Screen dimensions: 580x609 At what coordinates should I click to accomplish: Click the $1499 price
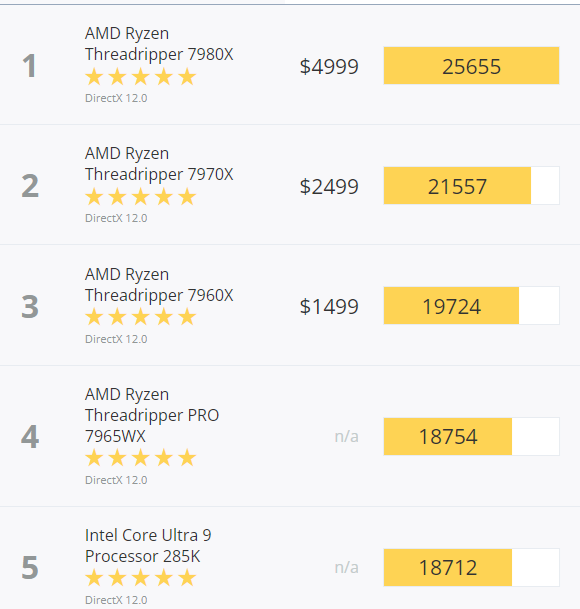click(x=329, y=306)
